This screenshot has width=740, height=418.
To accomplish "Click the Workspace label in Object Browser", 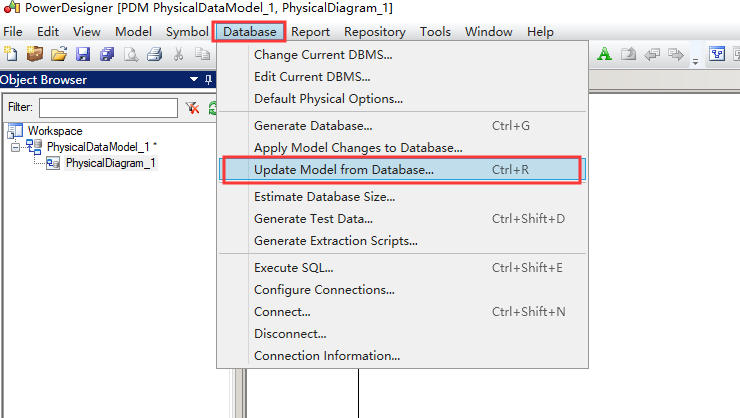I will 55,131.
